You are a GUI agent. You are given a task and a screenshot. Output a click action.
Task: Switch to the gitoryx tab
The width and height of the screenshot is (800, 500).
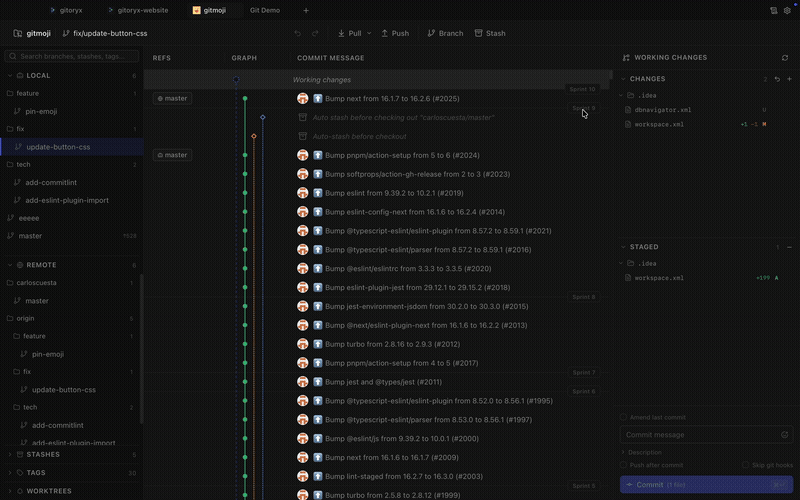tap(66, 10)
